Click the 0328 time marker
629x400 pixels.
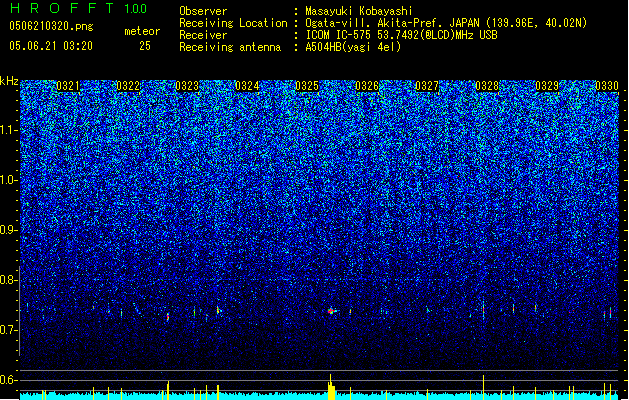[487, 86]
